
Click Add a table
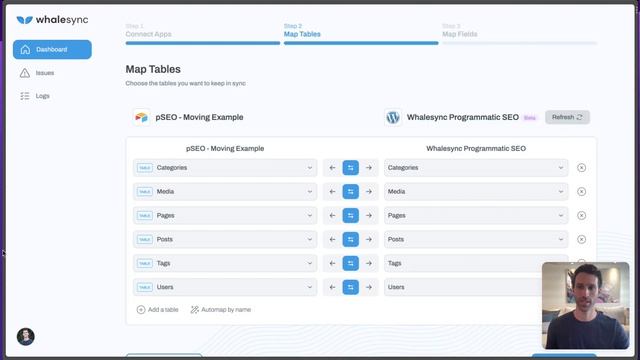click(x=158, y=310)
